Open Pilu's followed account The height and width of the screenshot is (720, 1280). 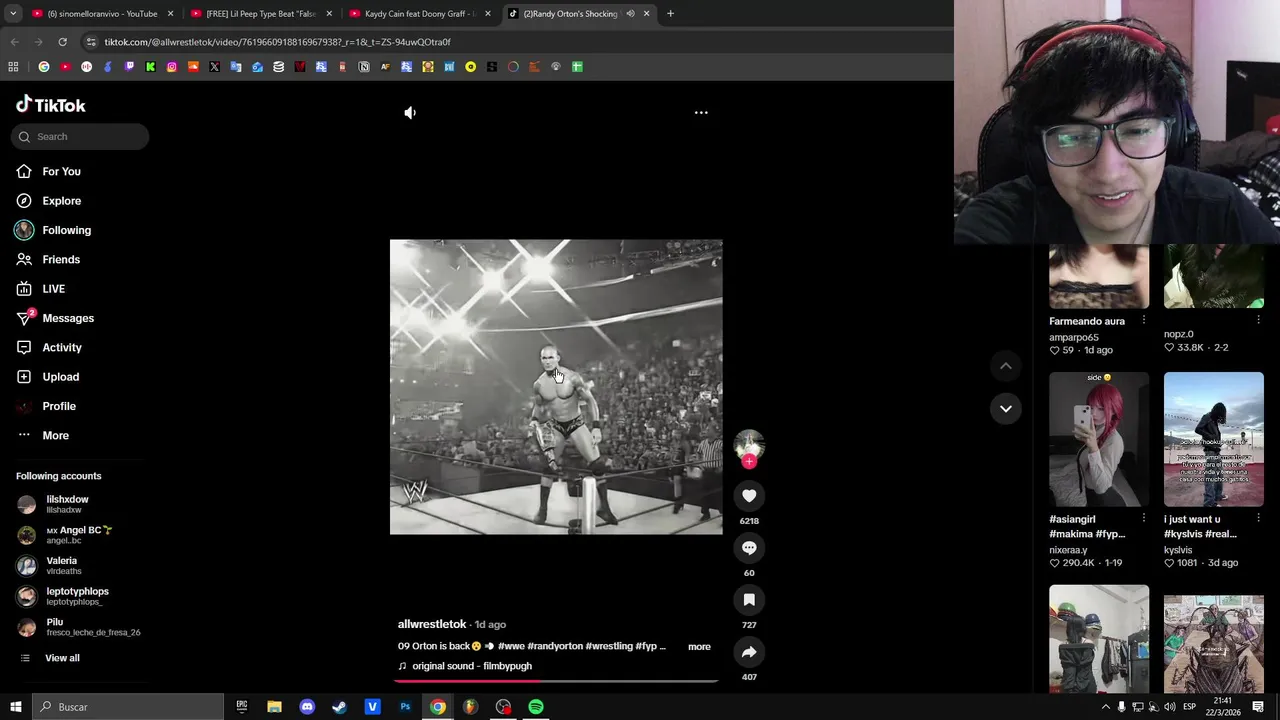click(x=79, y=627)
